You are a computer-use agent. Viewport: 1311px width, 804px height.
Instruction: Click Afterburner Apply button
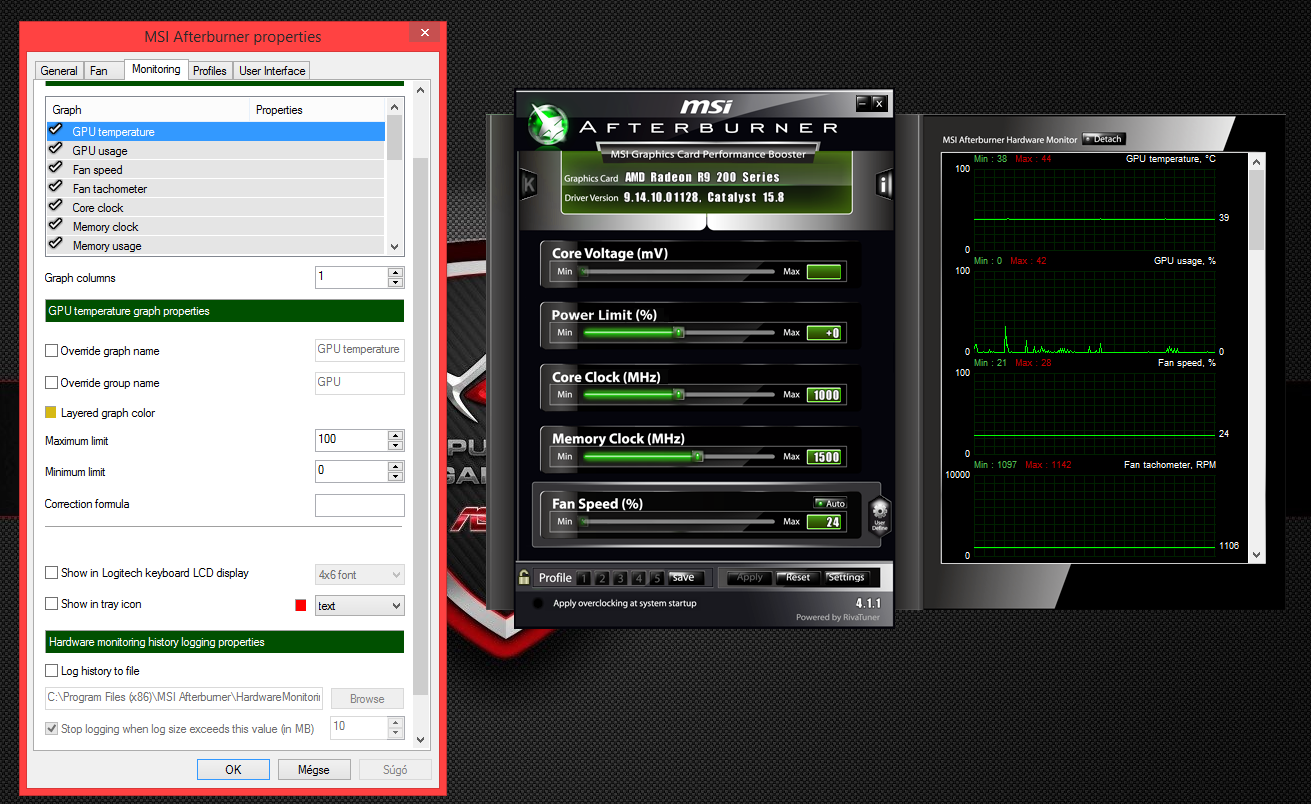click(x=750, y=578)
